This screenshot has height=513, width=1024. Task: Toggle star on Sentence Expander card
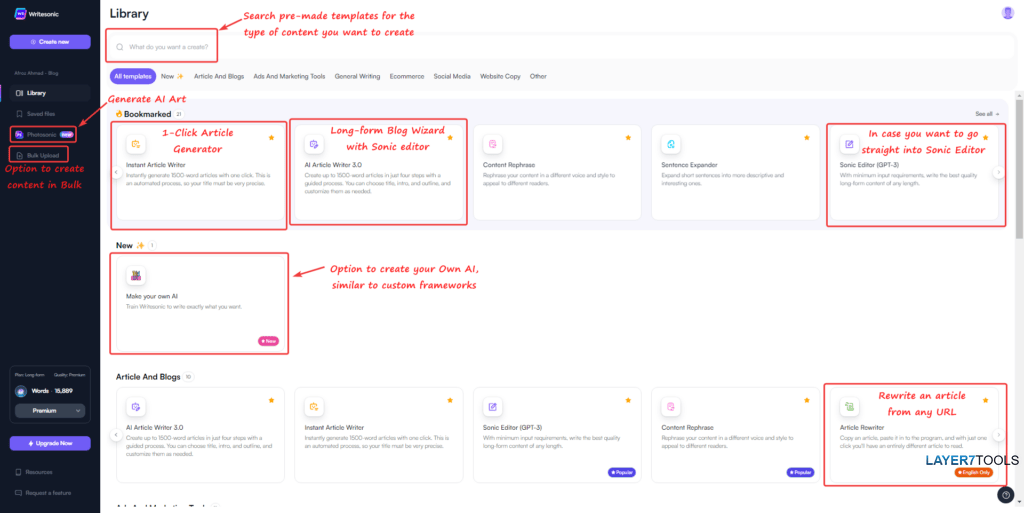[x=807, y=138]
